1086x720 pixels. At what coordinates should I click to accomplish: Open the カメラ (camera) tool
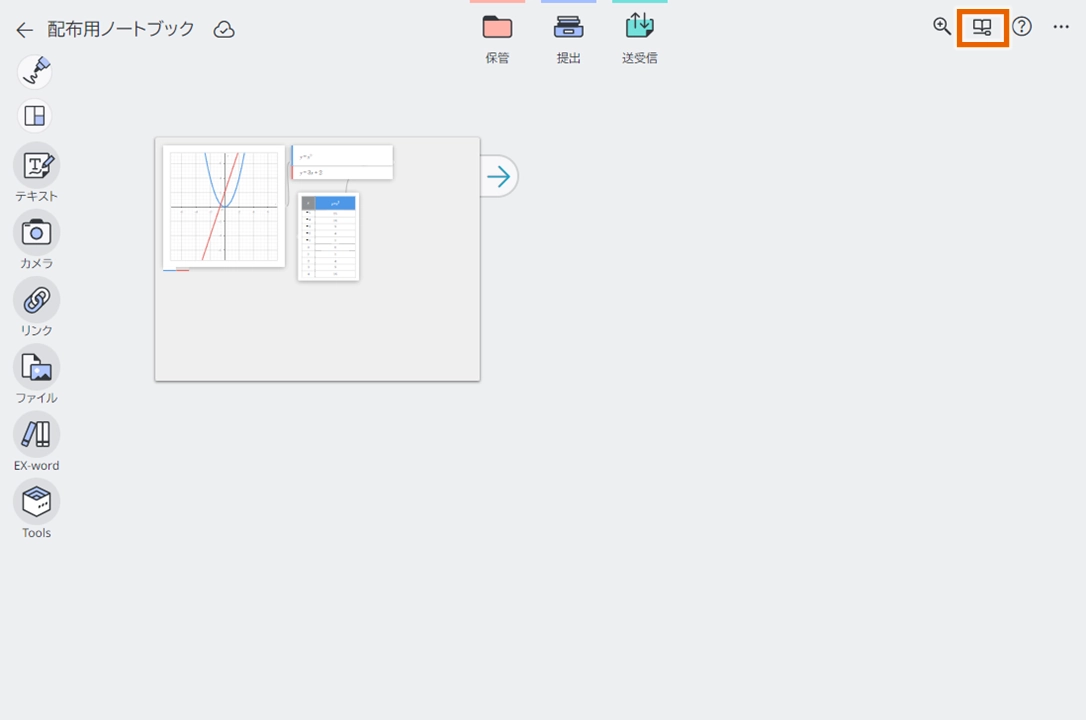click(36, 233)
